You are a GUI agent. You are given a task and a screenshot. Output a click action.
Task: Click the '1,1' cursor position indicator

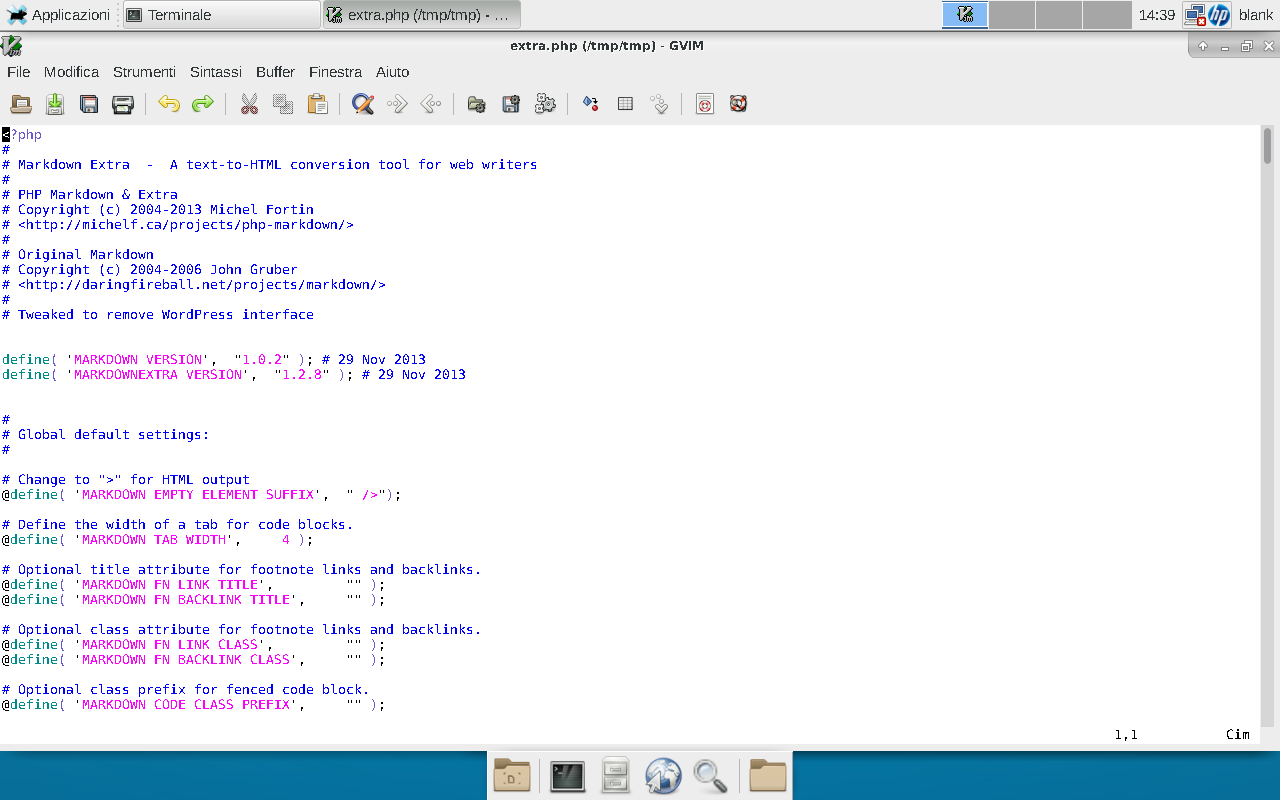coord(1126,735)
